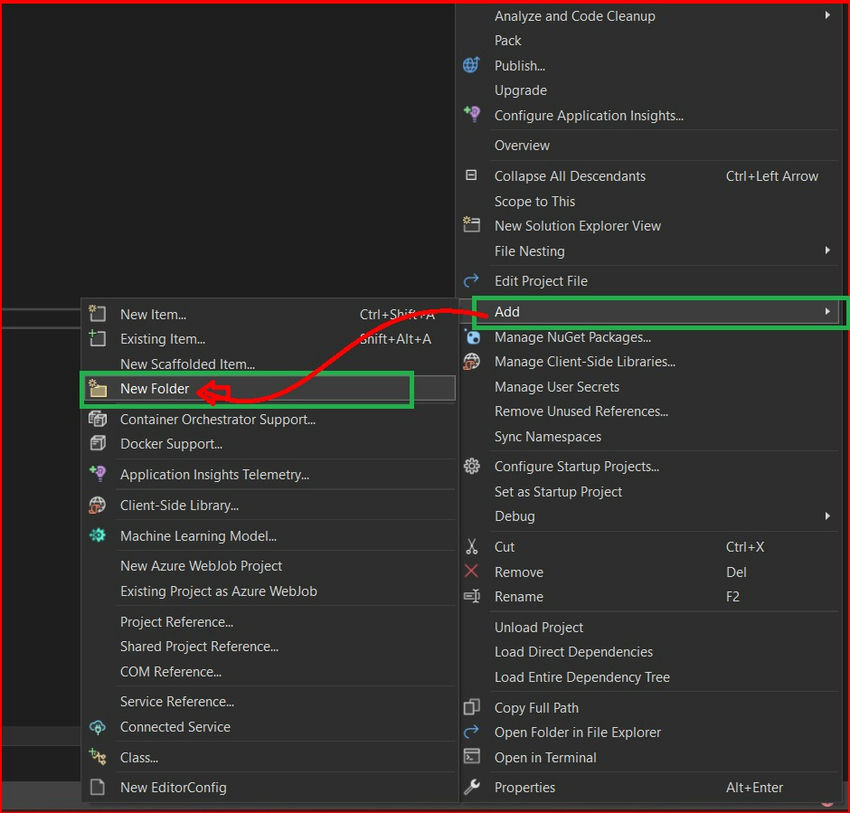Click the Copy Full Path icon

[471, 707]
